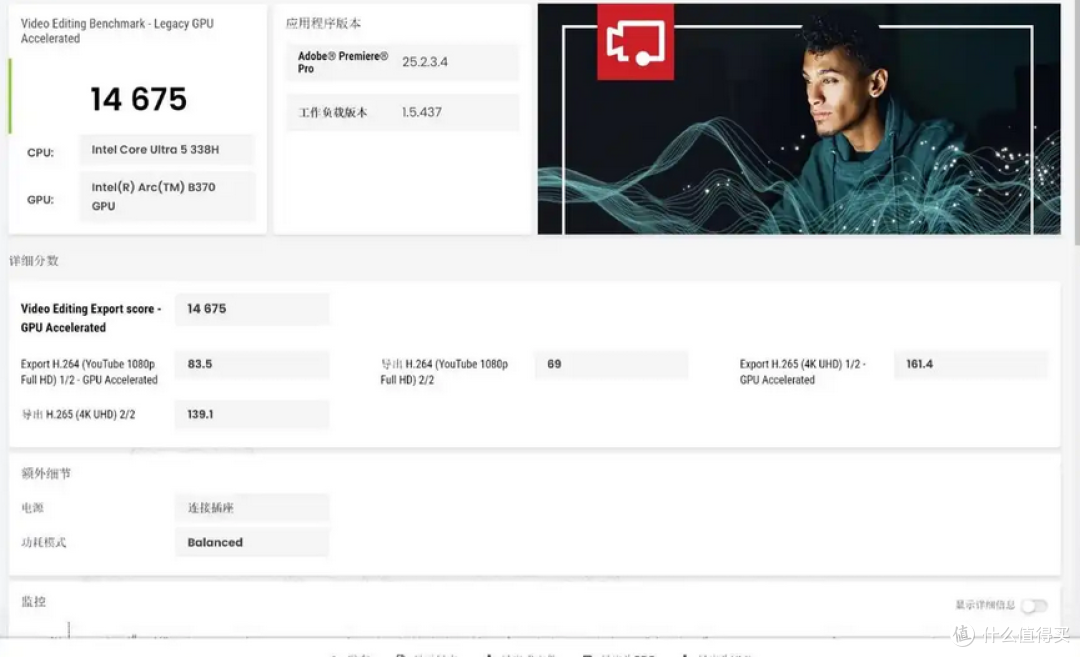
Task: Click the '监控' section heading
Action: point(34,601)
